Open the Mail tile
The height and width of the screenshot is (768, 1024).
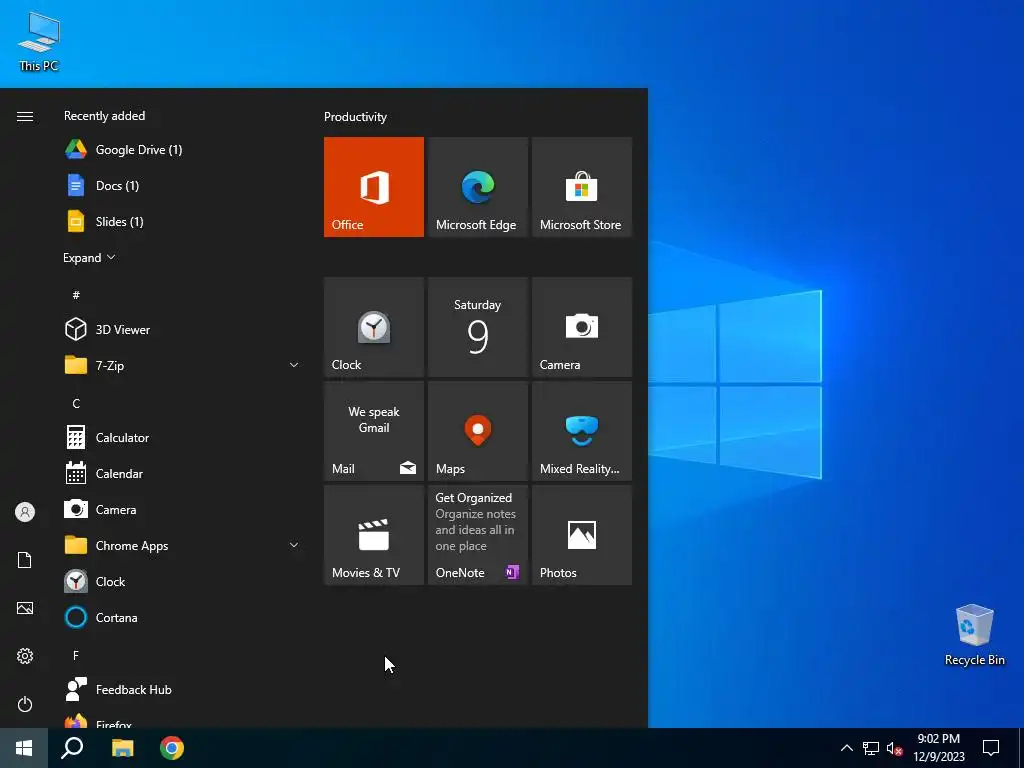(374, 431)
